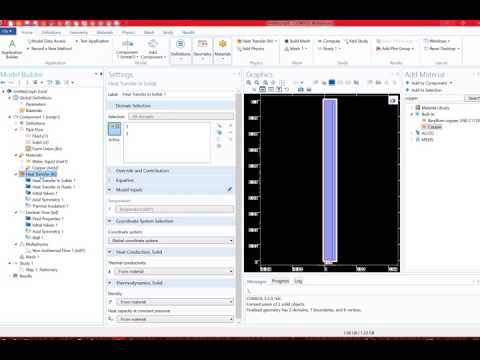Switch to the Home ribbon tab

pyautogui.click(x=27, y=32)
